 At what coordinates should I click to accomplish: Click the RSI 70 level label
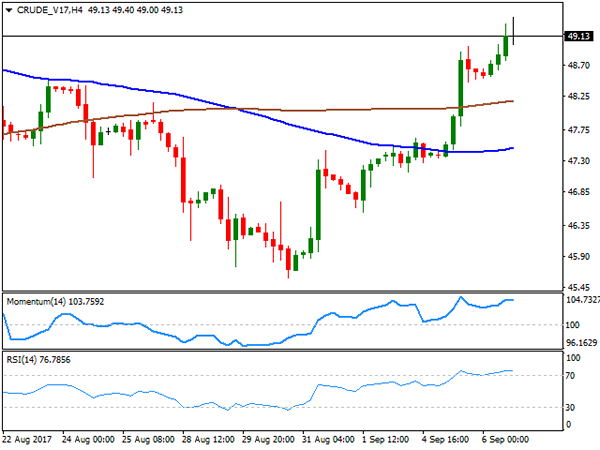pos(571,376)
